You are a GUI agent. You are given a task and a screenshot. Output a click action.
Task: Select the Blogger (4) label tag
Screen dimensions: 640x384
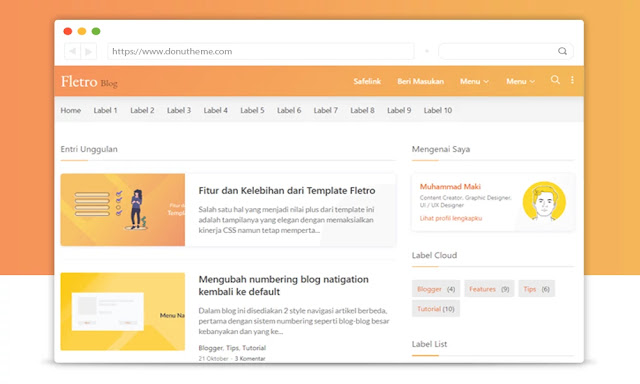click(x=436, y=289)
